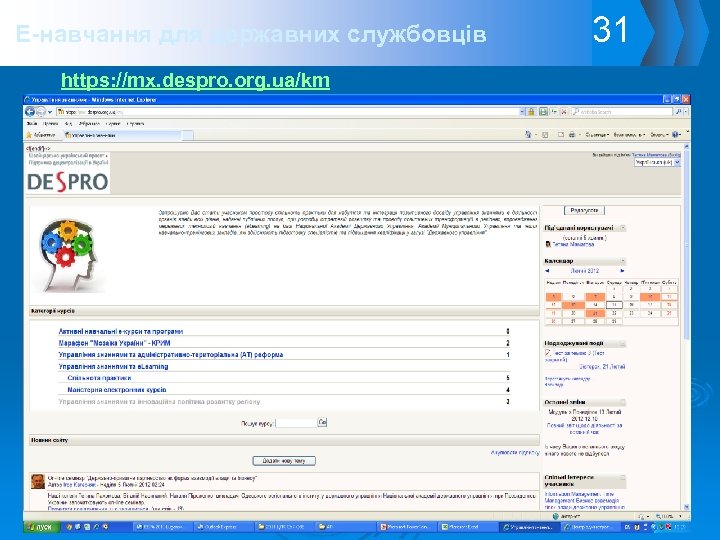Click the Go button beside course search
720x540 pixels.
click(x=322, y=422)
